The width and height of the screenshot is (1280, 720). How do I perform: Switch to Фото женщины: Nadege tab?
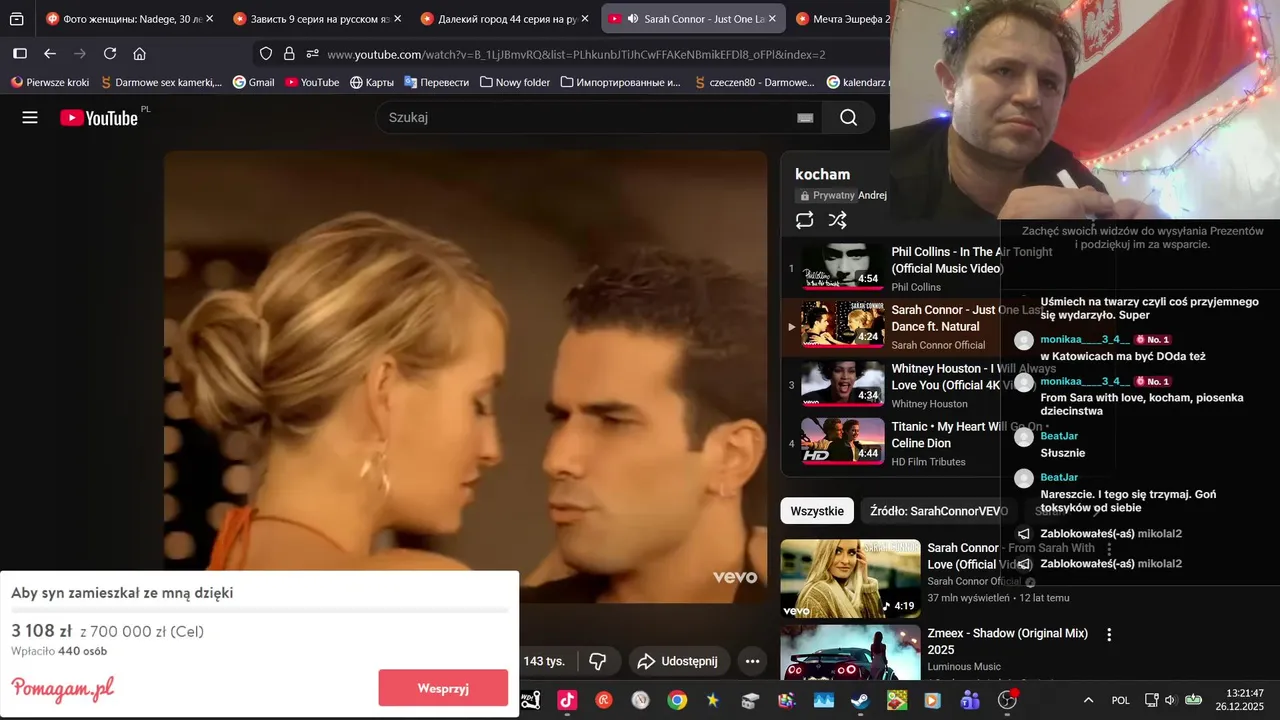130,19
